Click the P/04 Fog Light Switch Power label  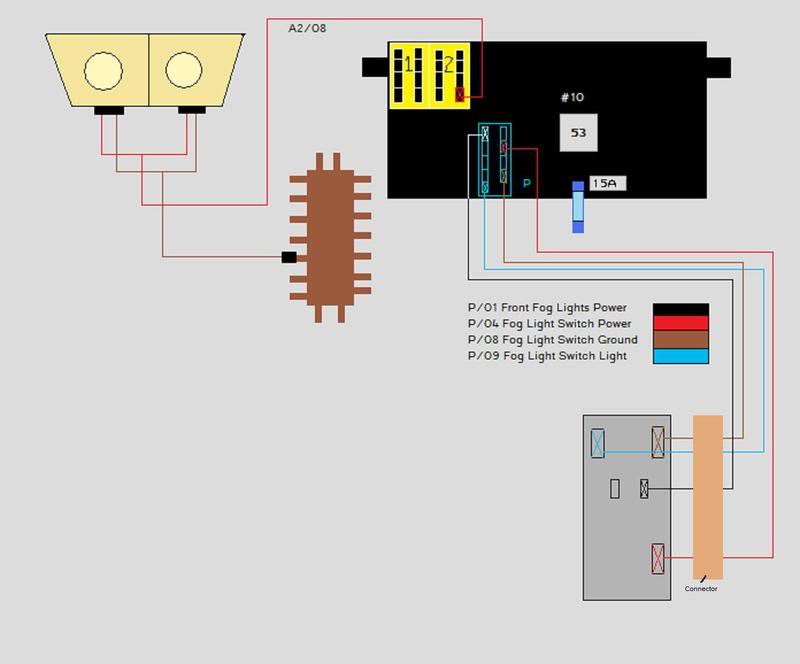[549, 324]
